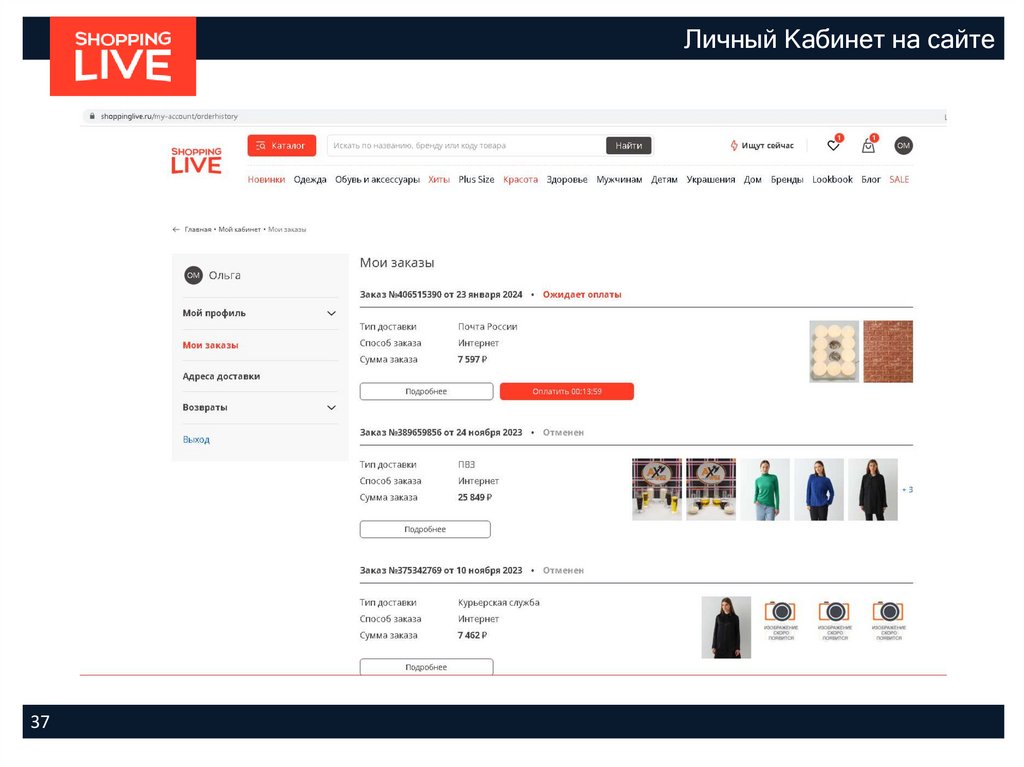
Task: Open the Дом category
Action: (x=752, y=180)
